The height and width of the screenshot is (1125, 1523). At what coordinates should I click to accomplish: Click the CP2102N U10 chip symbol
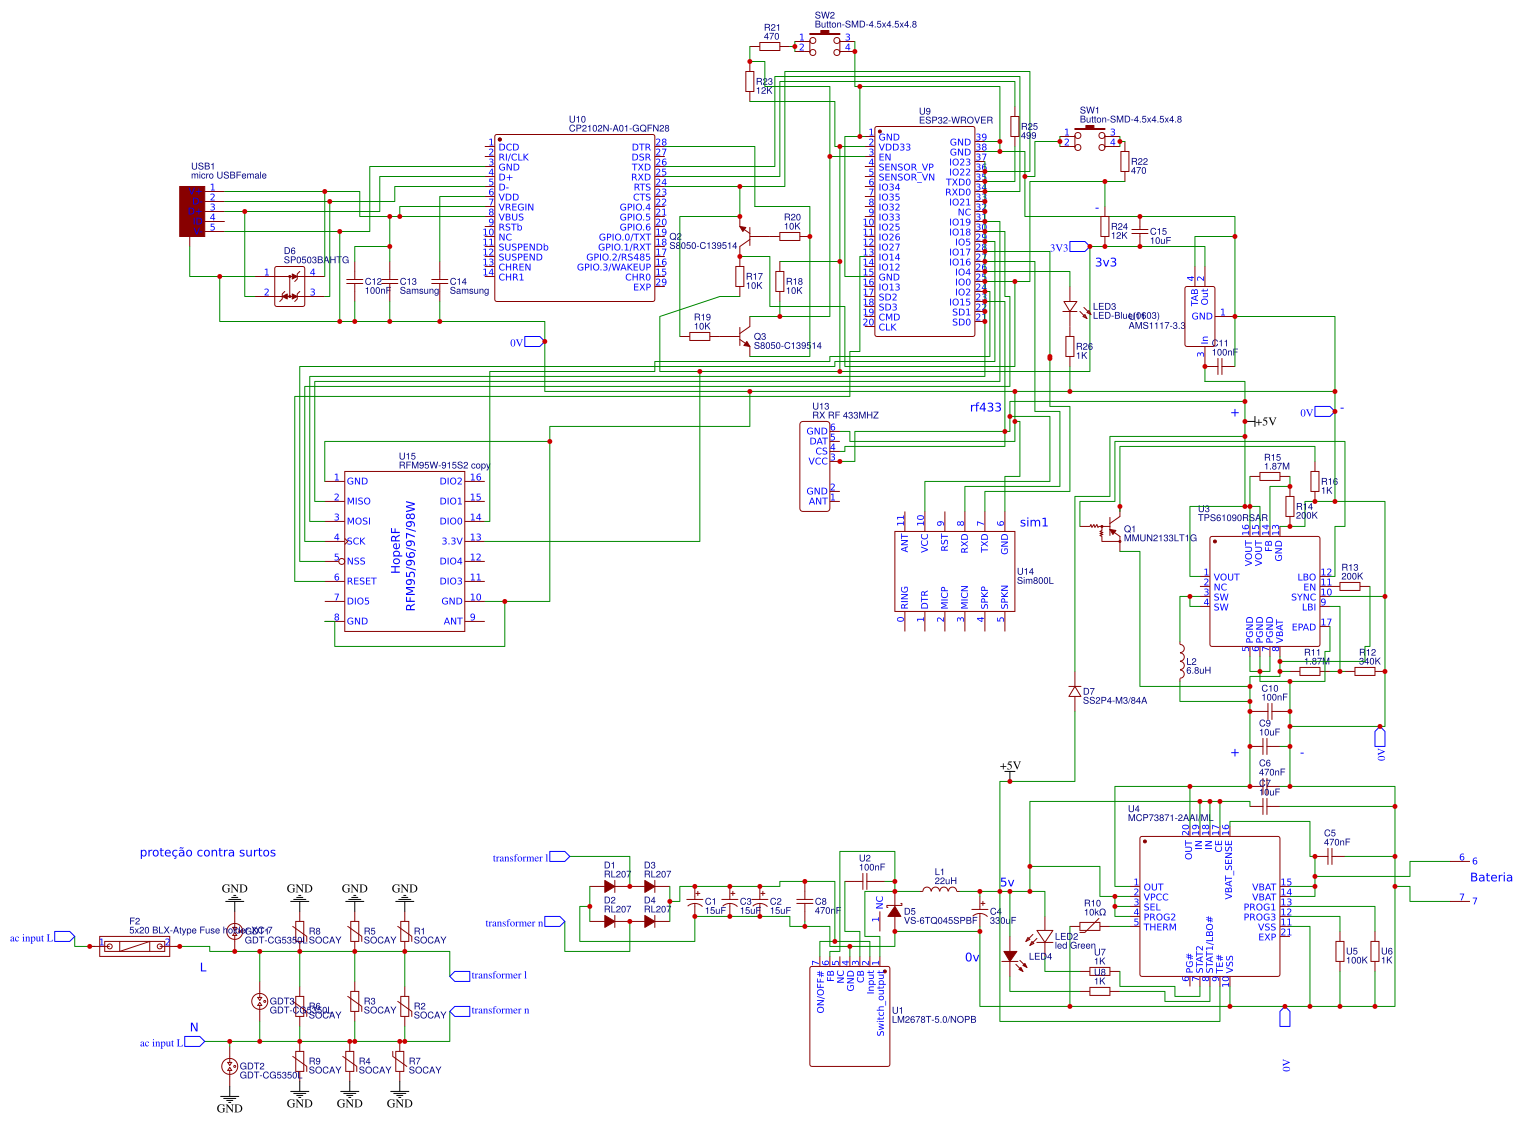pyautogui.click(x=575, y=218)
